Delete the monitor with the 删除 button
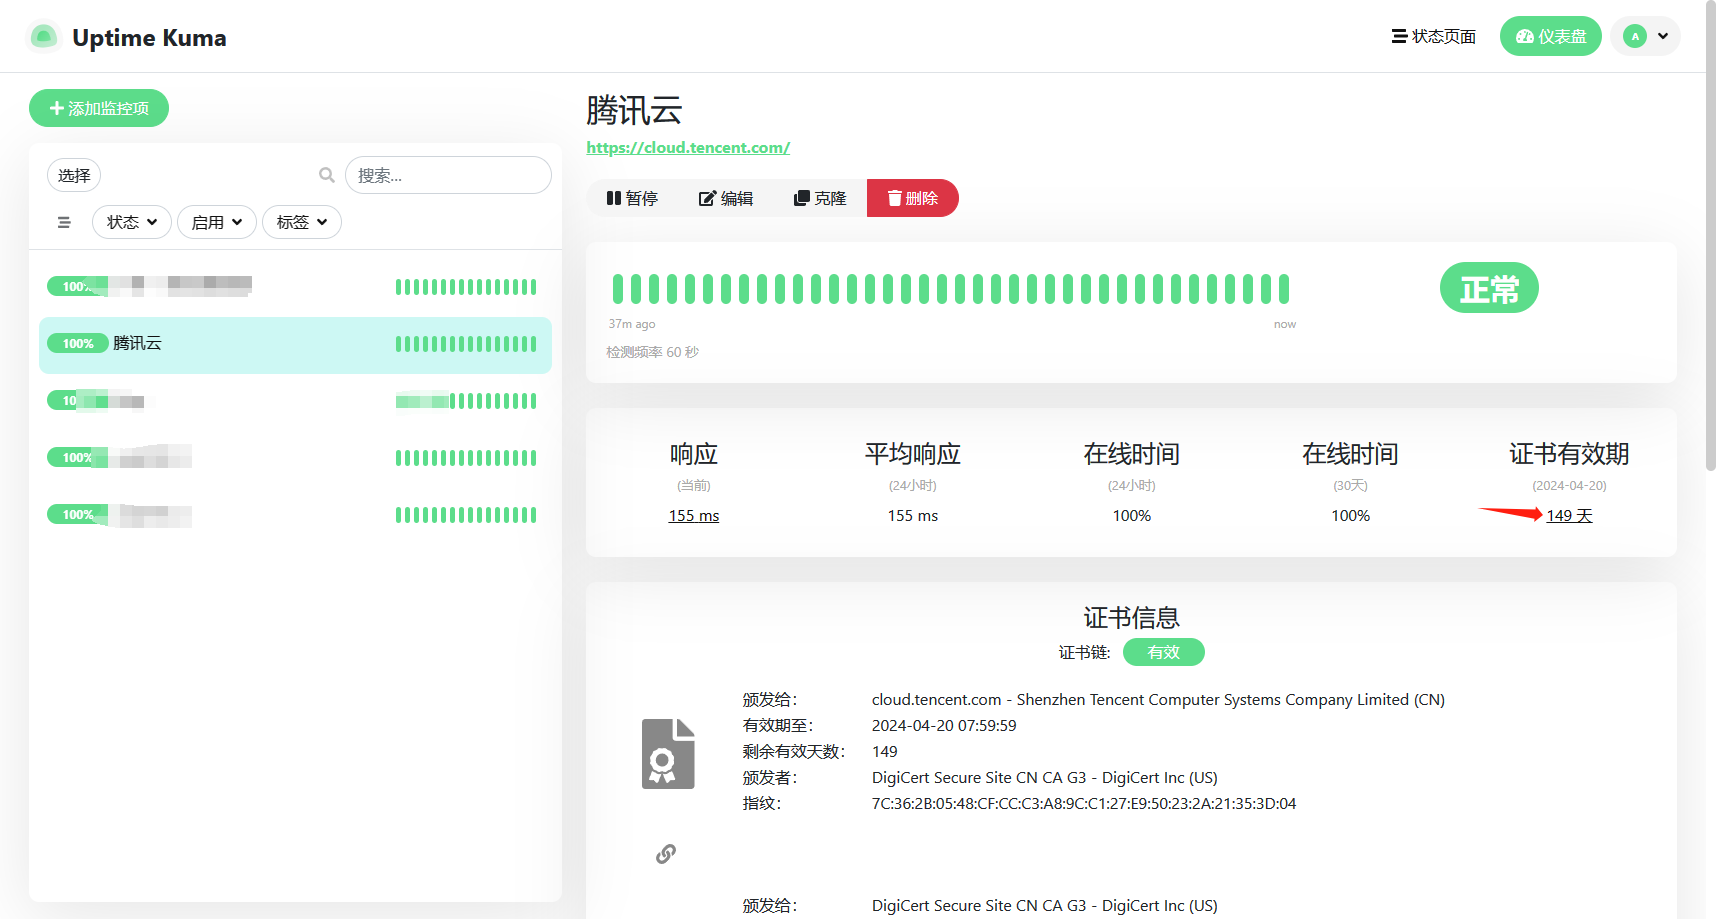The height and width of the screenshot is (919, 1716). click(x=913, y=198)
